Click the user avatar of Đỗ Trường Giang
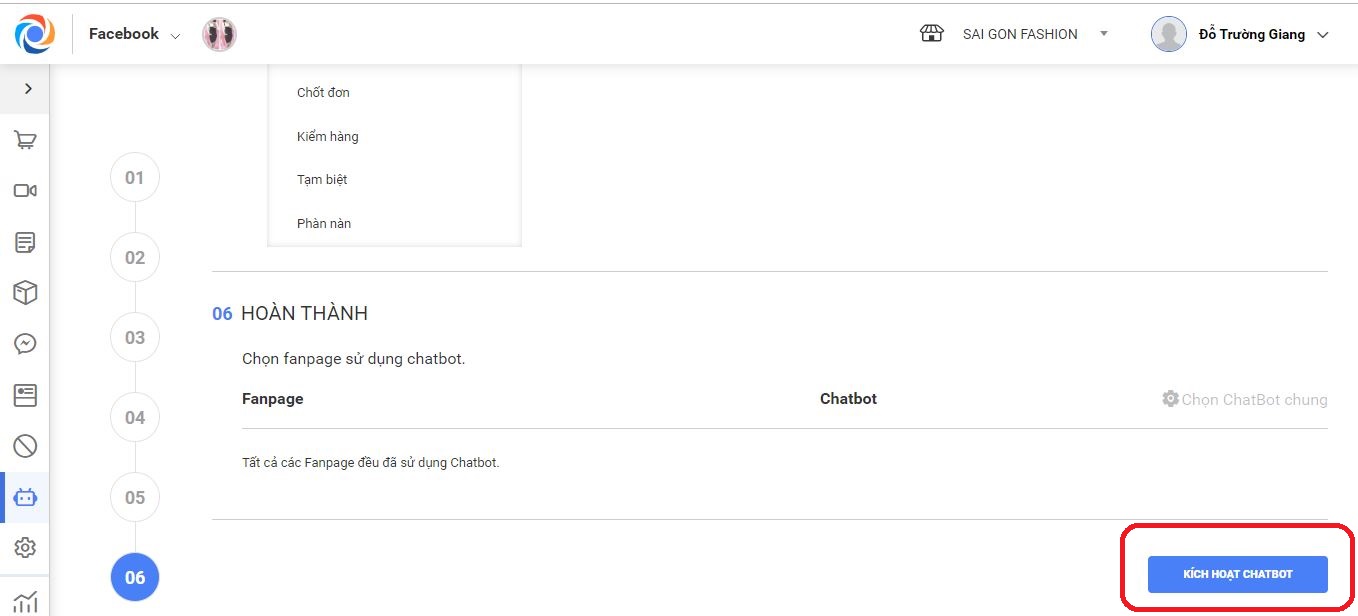The width and height of the screenshot is (1358, 616). coord(1169,34)
